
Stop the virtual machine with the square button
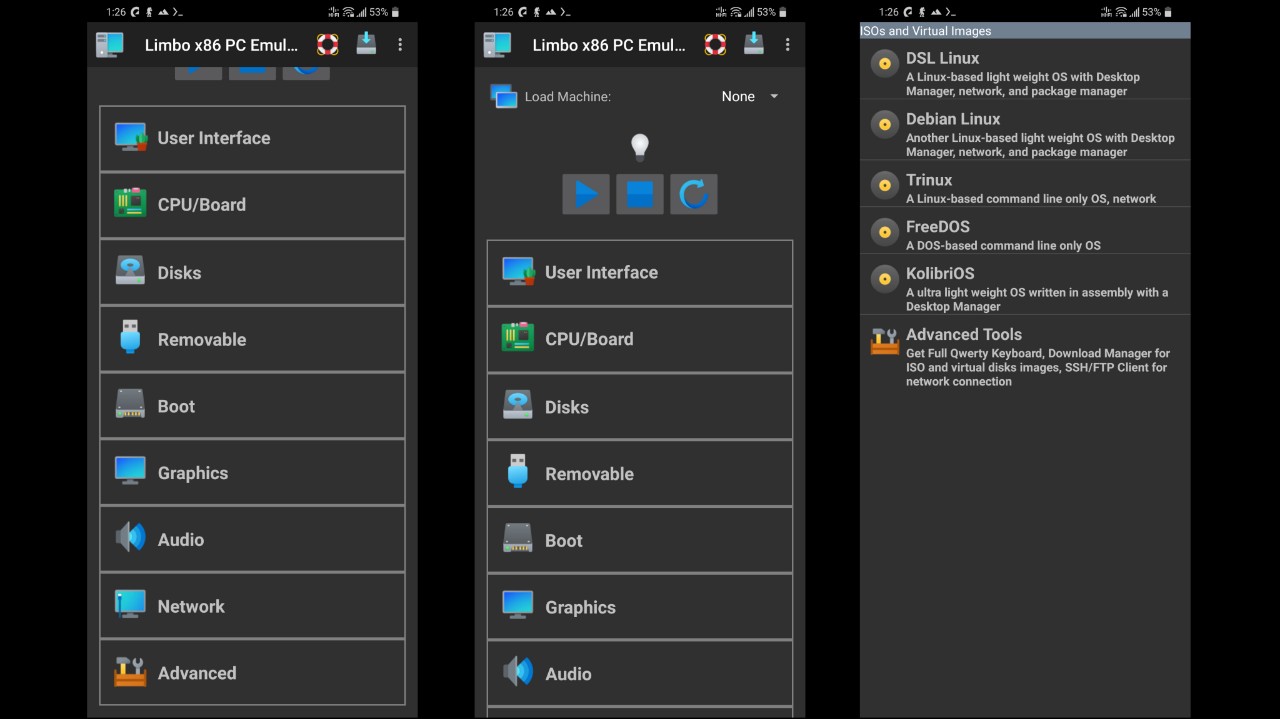640,194
